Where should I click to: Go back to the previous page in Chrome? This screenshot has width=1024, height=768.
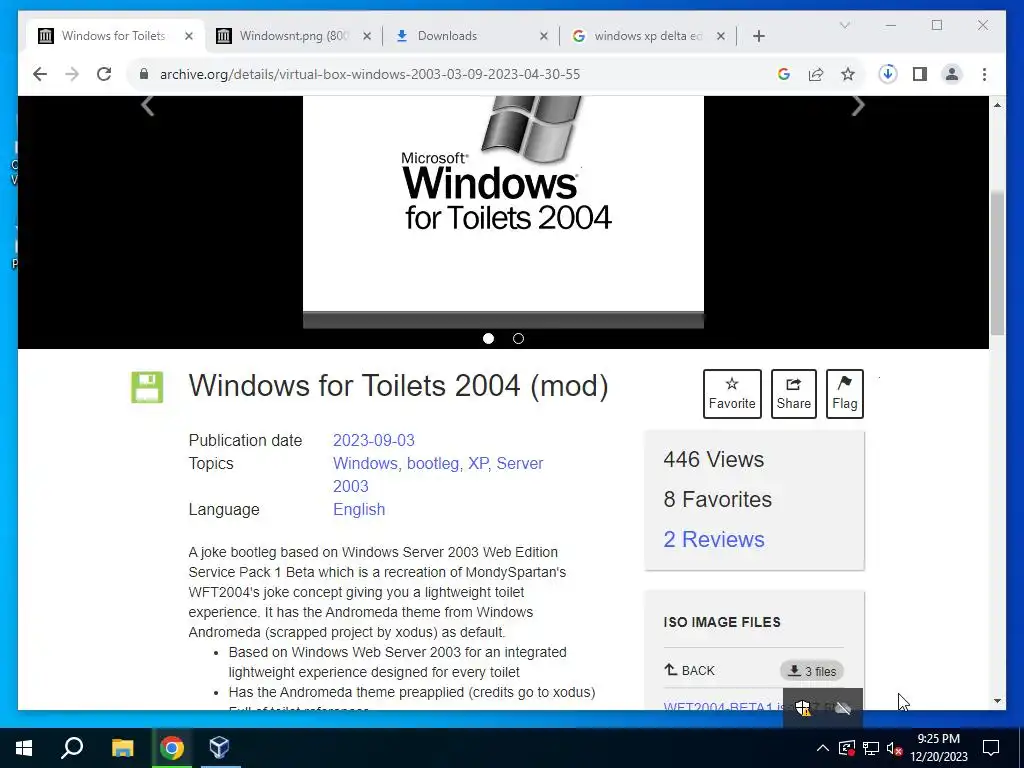pyautogui.click(x=40, y=74)
